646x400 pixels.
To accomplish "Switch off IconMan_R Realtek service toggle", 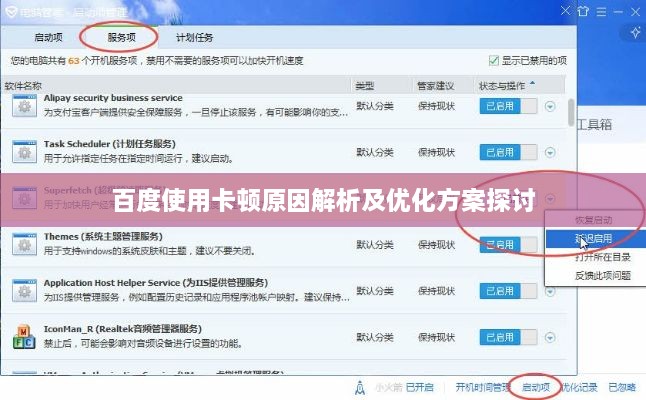I will pos(508,337).
